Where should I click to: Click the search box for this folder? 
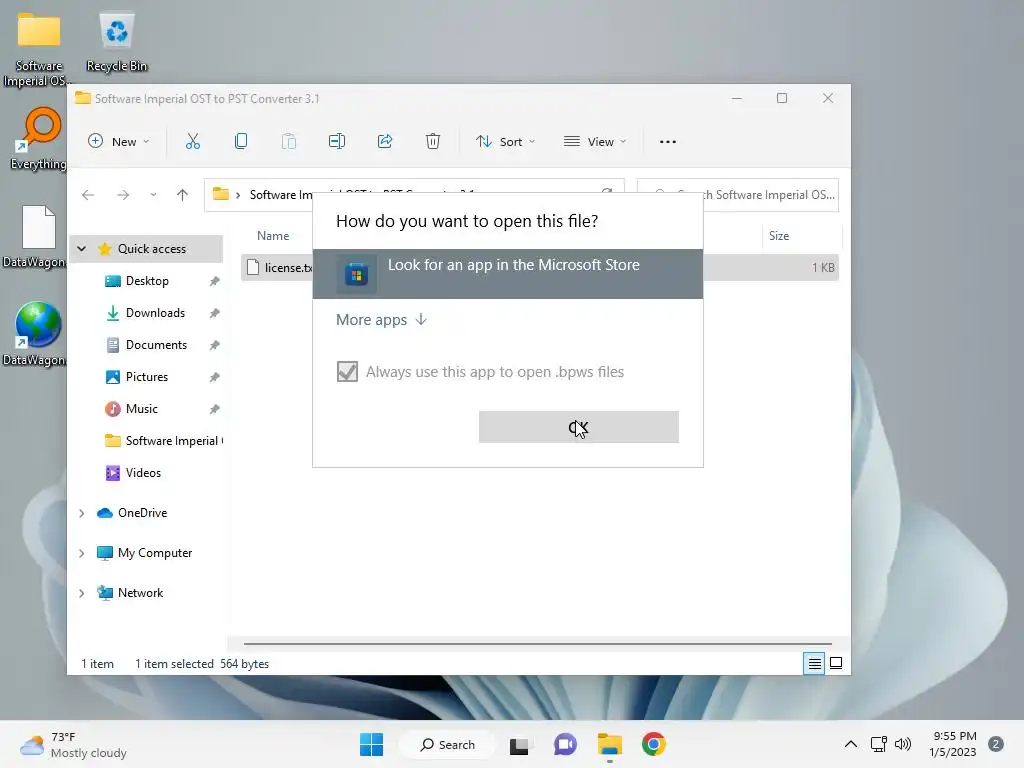click(737, 195)
